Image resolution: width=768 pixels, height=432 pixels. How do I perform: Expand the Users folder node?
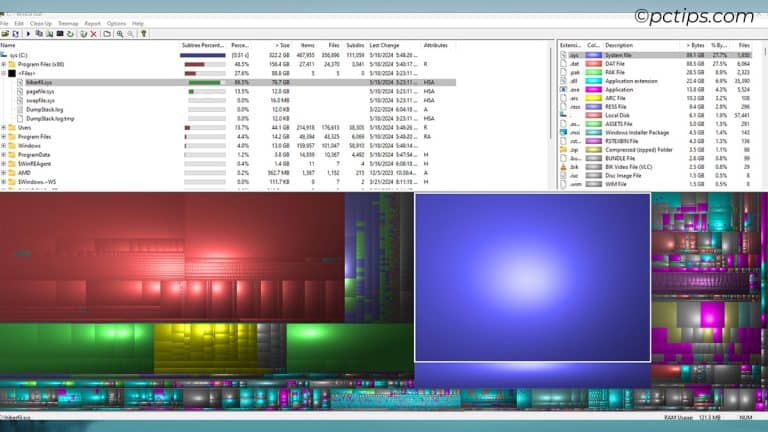[x=4, y=127]
